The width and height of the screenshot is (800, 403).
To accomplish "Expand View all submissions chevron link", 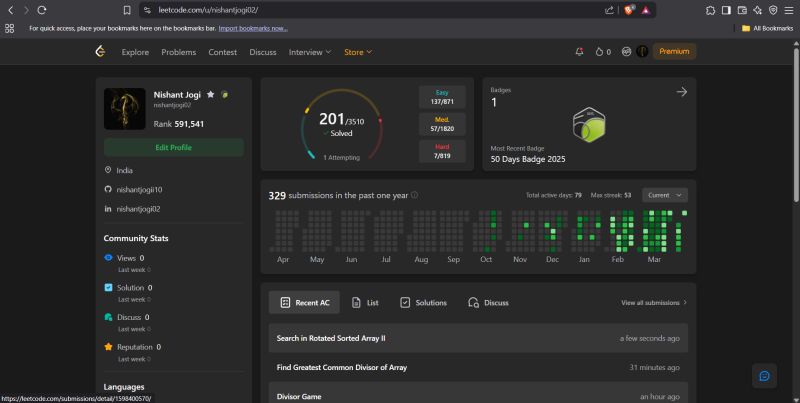I will [x=654, y=303].
